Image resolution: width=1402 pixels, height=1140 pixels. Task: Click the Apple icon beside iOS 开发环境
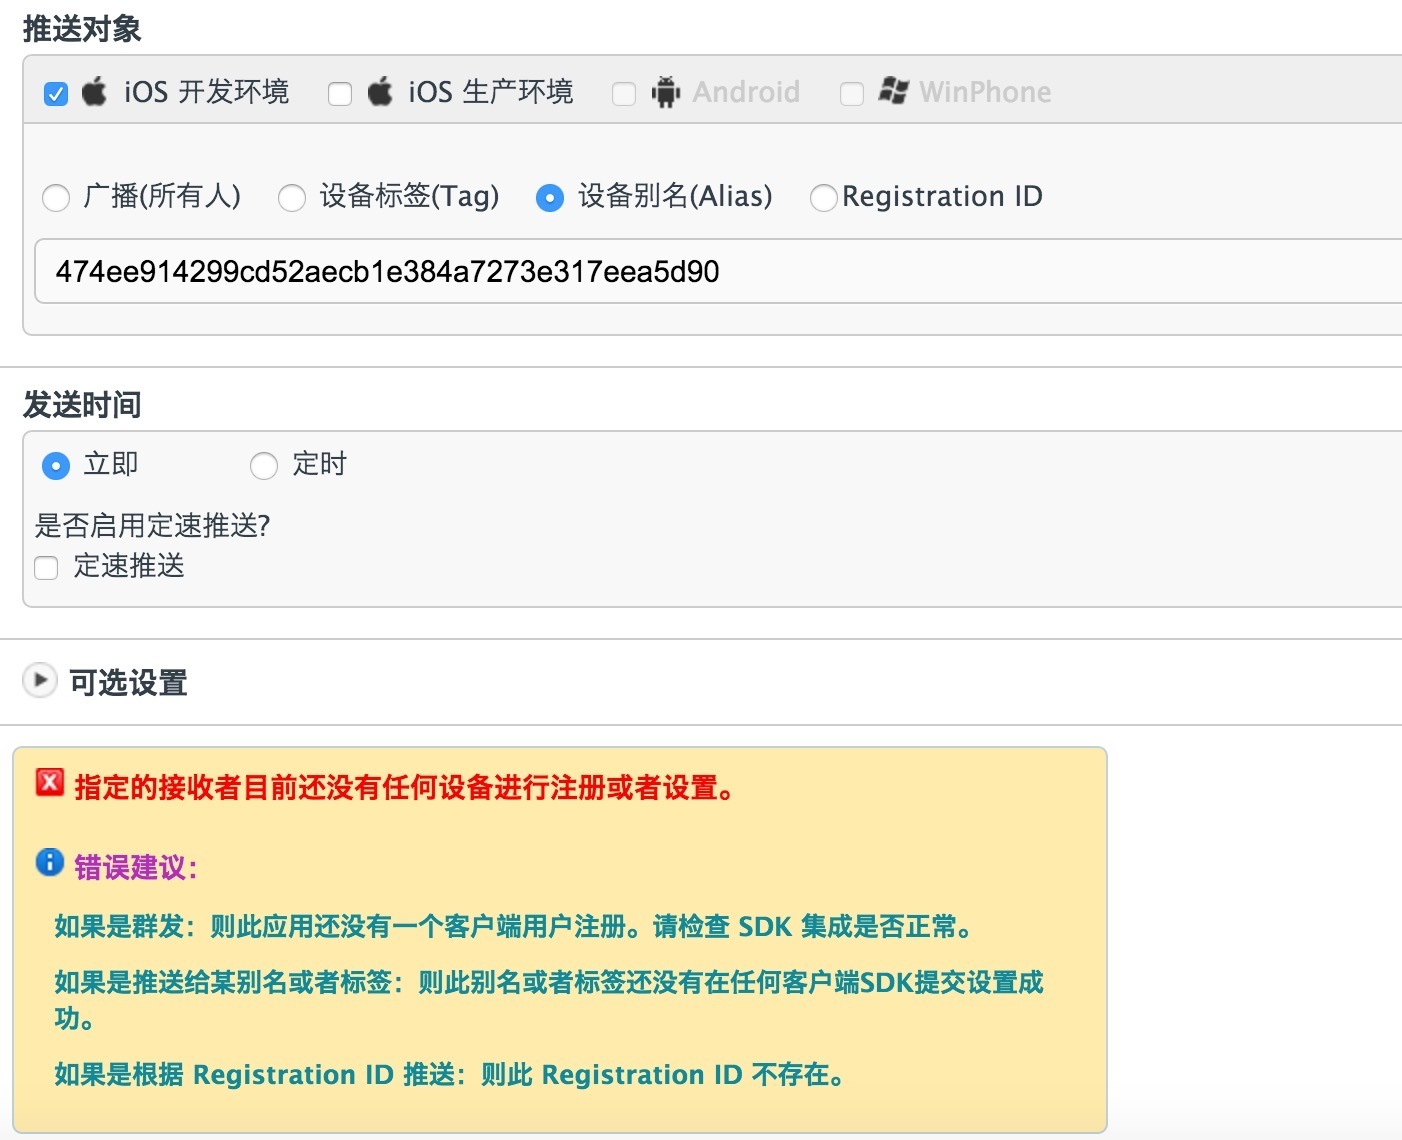tap(94, 92)
